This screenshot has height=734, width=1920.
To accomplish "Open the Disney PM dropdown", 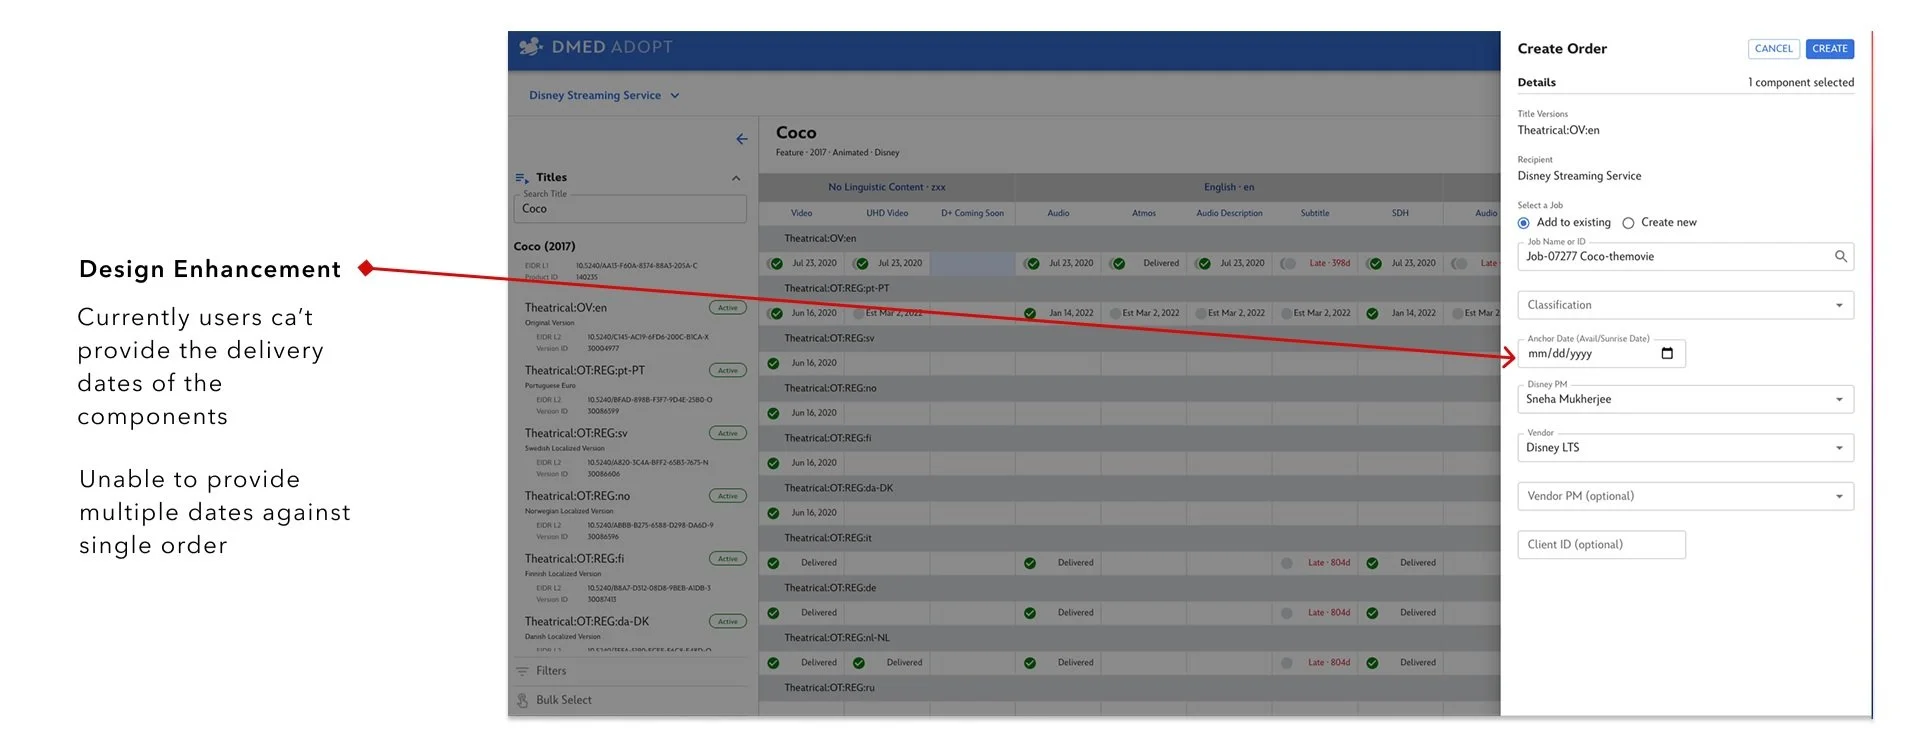I will pyautogui.click(x=1685, y=400).
